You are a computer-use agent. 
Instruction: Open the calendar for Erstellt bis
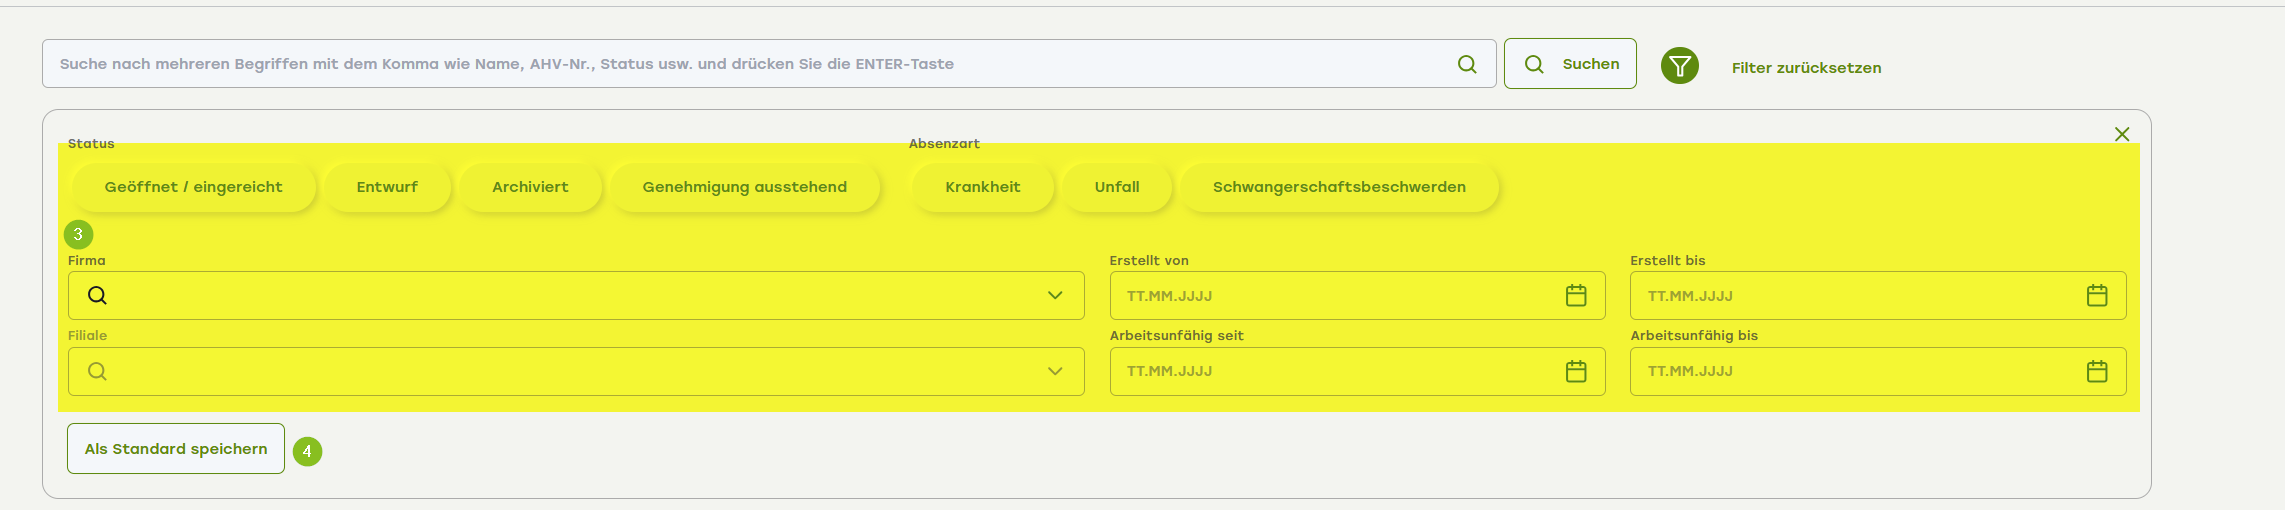[2097, 295]
